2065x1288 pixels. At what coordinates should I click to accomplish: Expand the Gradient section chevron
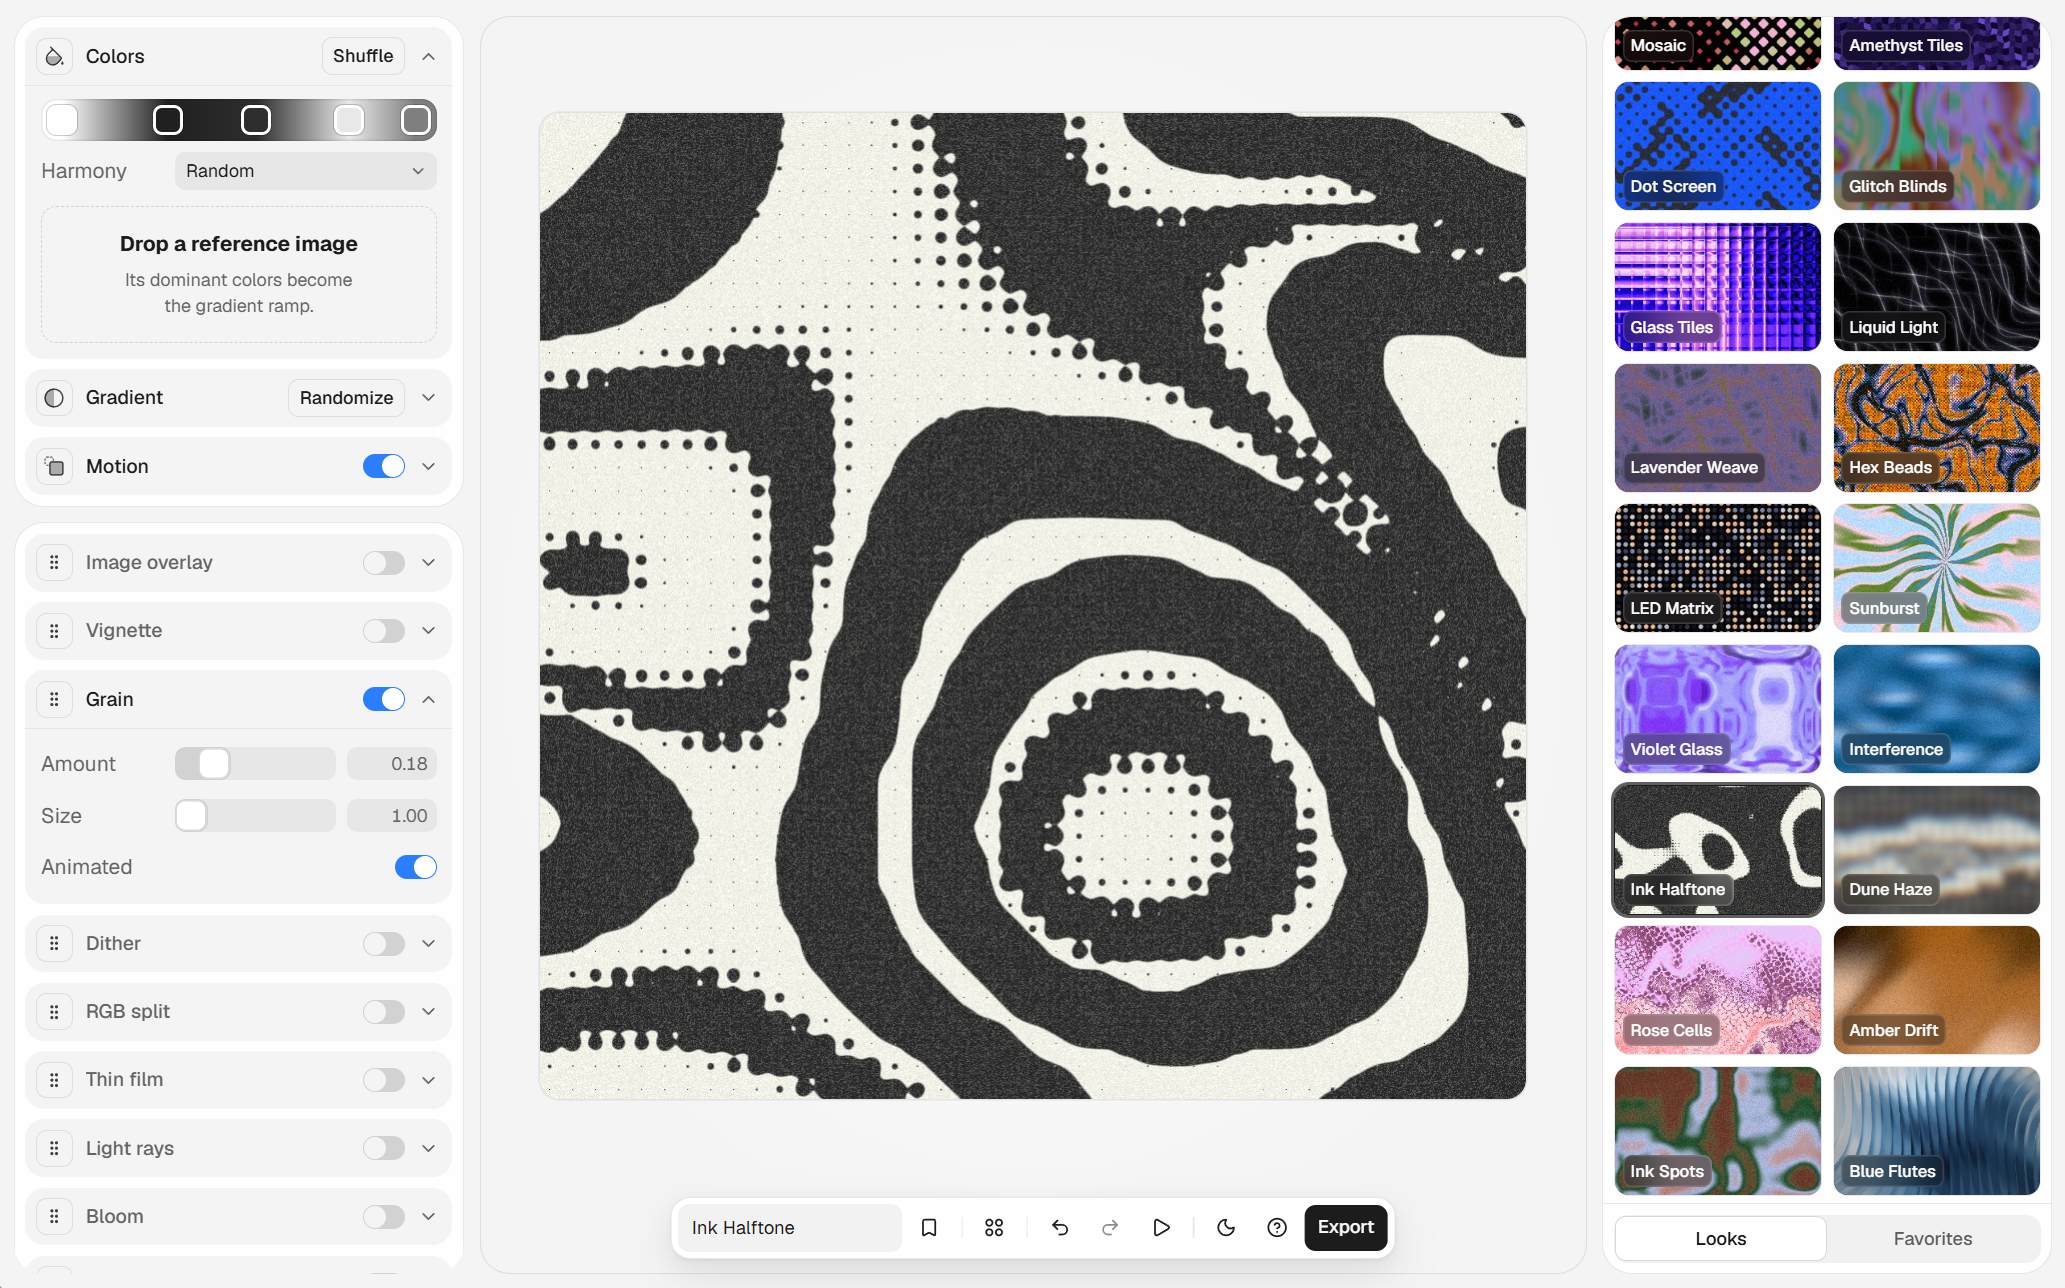(429, 398)
